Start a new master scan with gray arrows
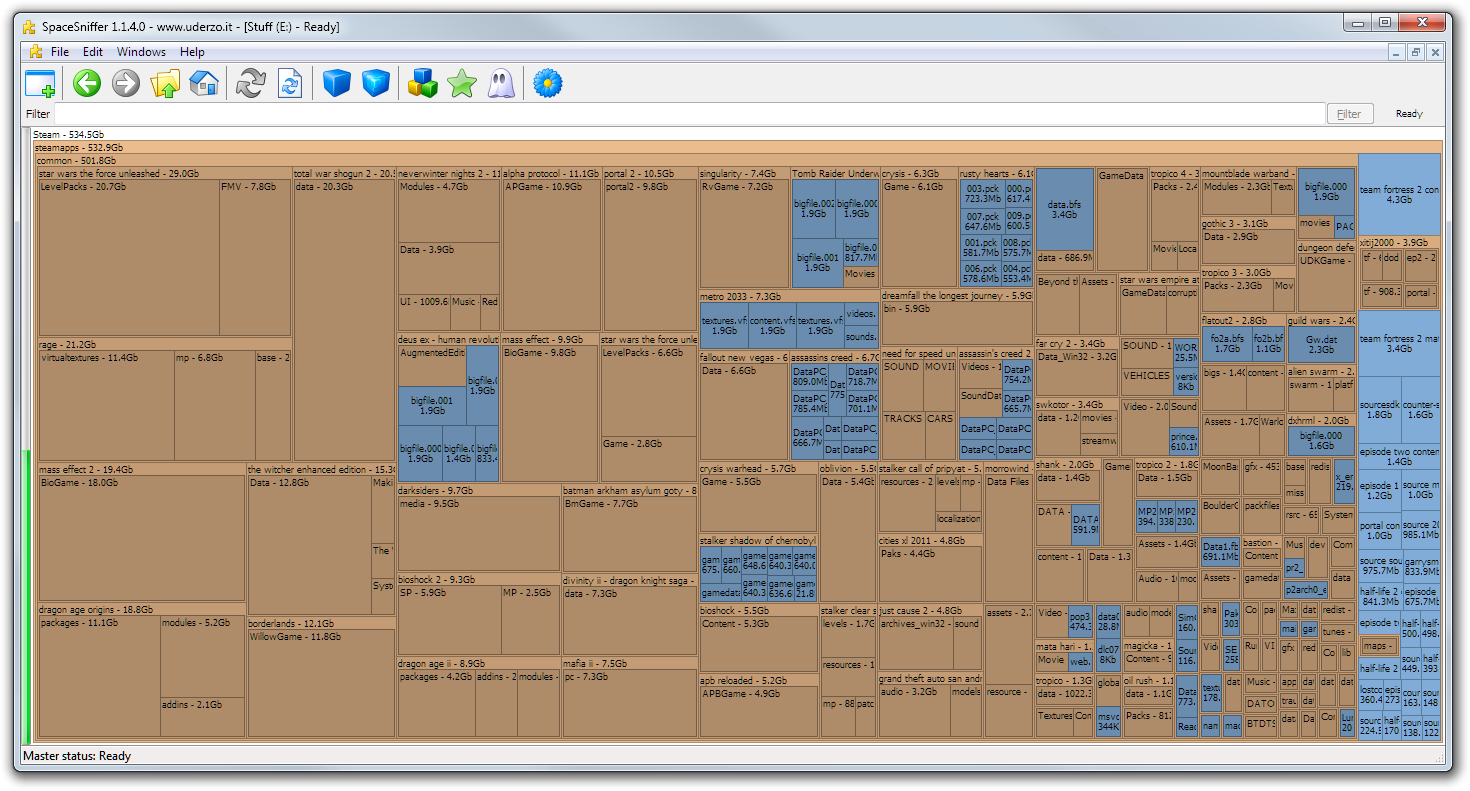This screenshot has height=791, width=1470. point(250,83)
